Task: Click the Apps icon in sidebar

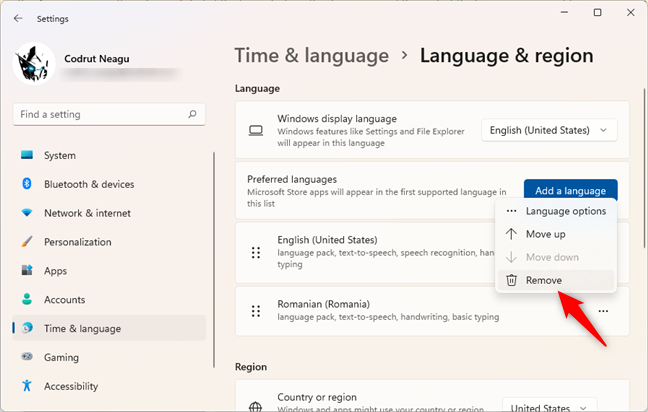Action: pos(27,270)
